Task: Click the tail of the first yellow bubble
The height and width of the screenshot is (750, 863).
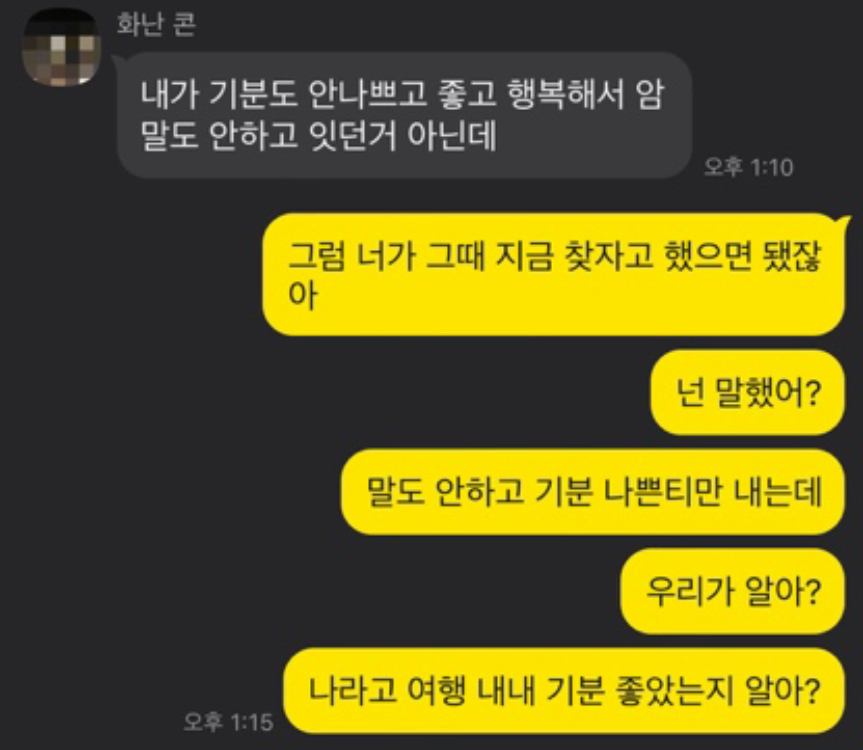Action: coord(842,221)
